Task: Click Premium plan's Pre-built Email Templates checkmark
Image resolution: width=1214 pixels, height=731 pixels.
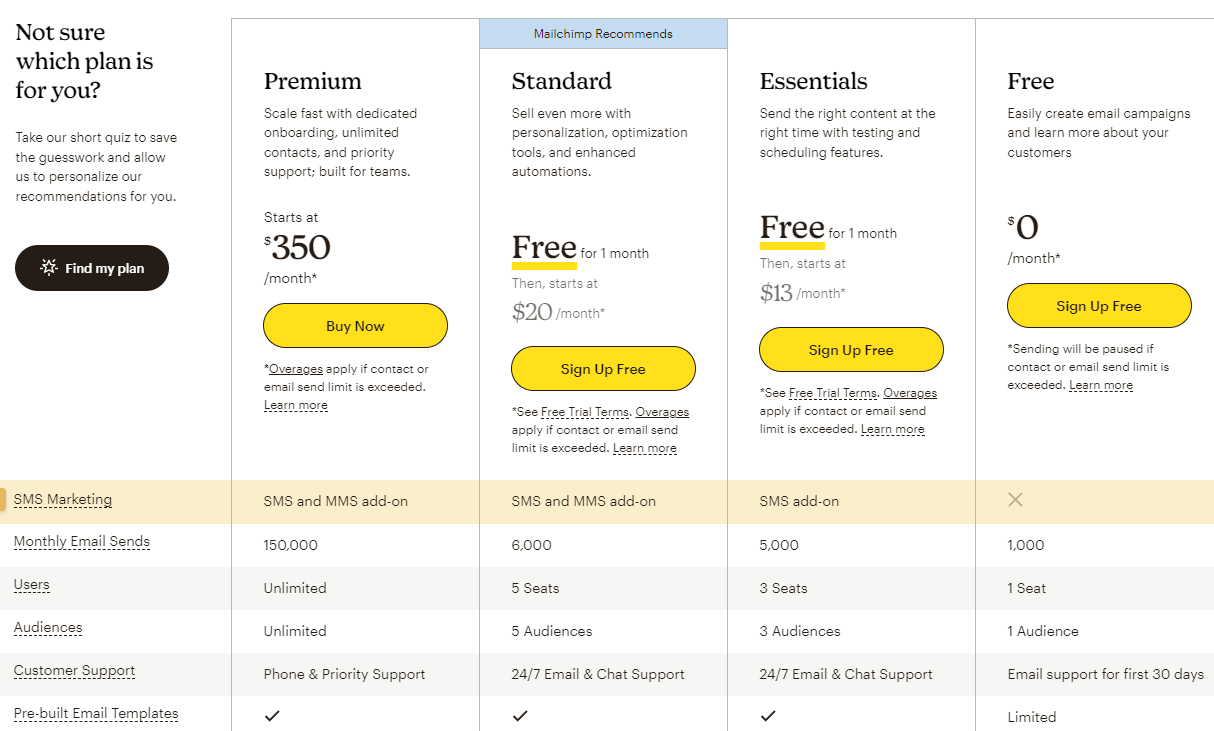Action: click(x=272, y=716)
